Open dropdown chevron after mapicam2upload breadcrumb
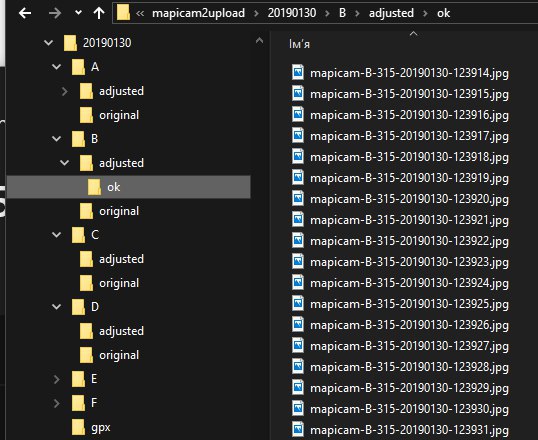The image size is (538, 440). point(256,13)
